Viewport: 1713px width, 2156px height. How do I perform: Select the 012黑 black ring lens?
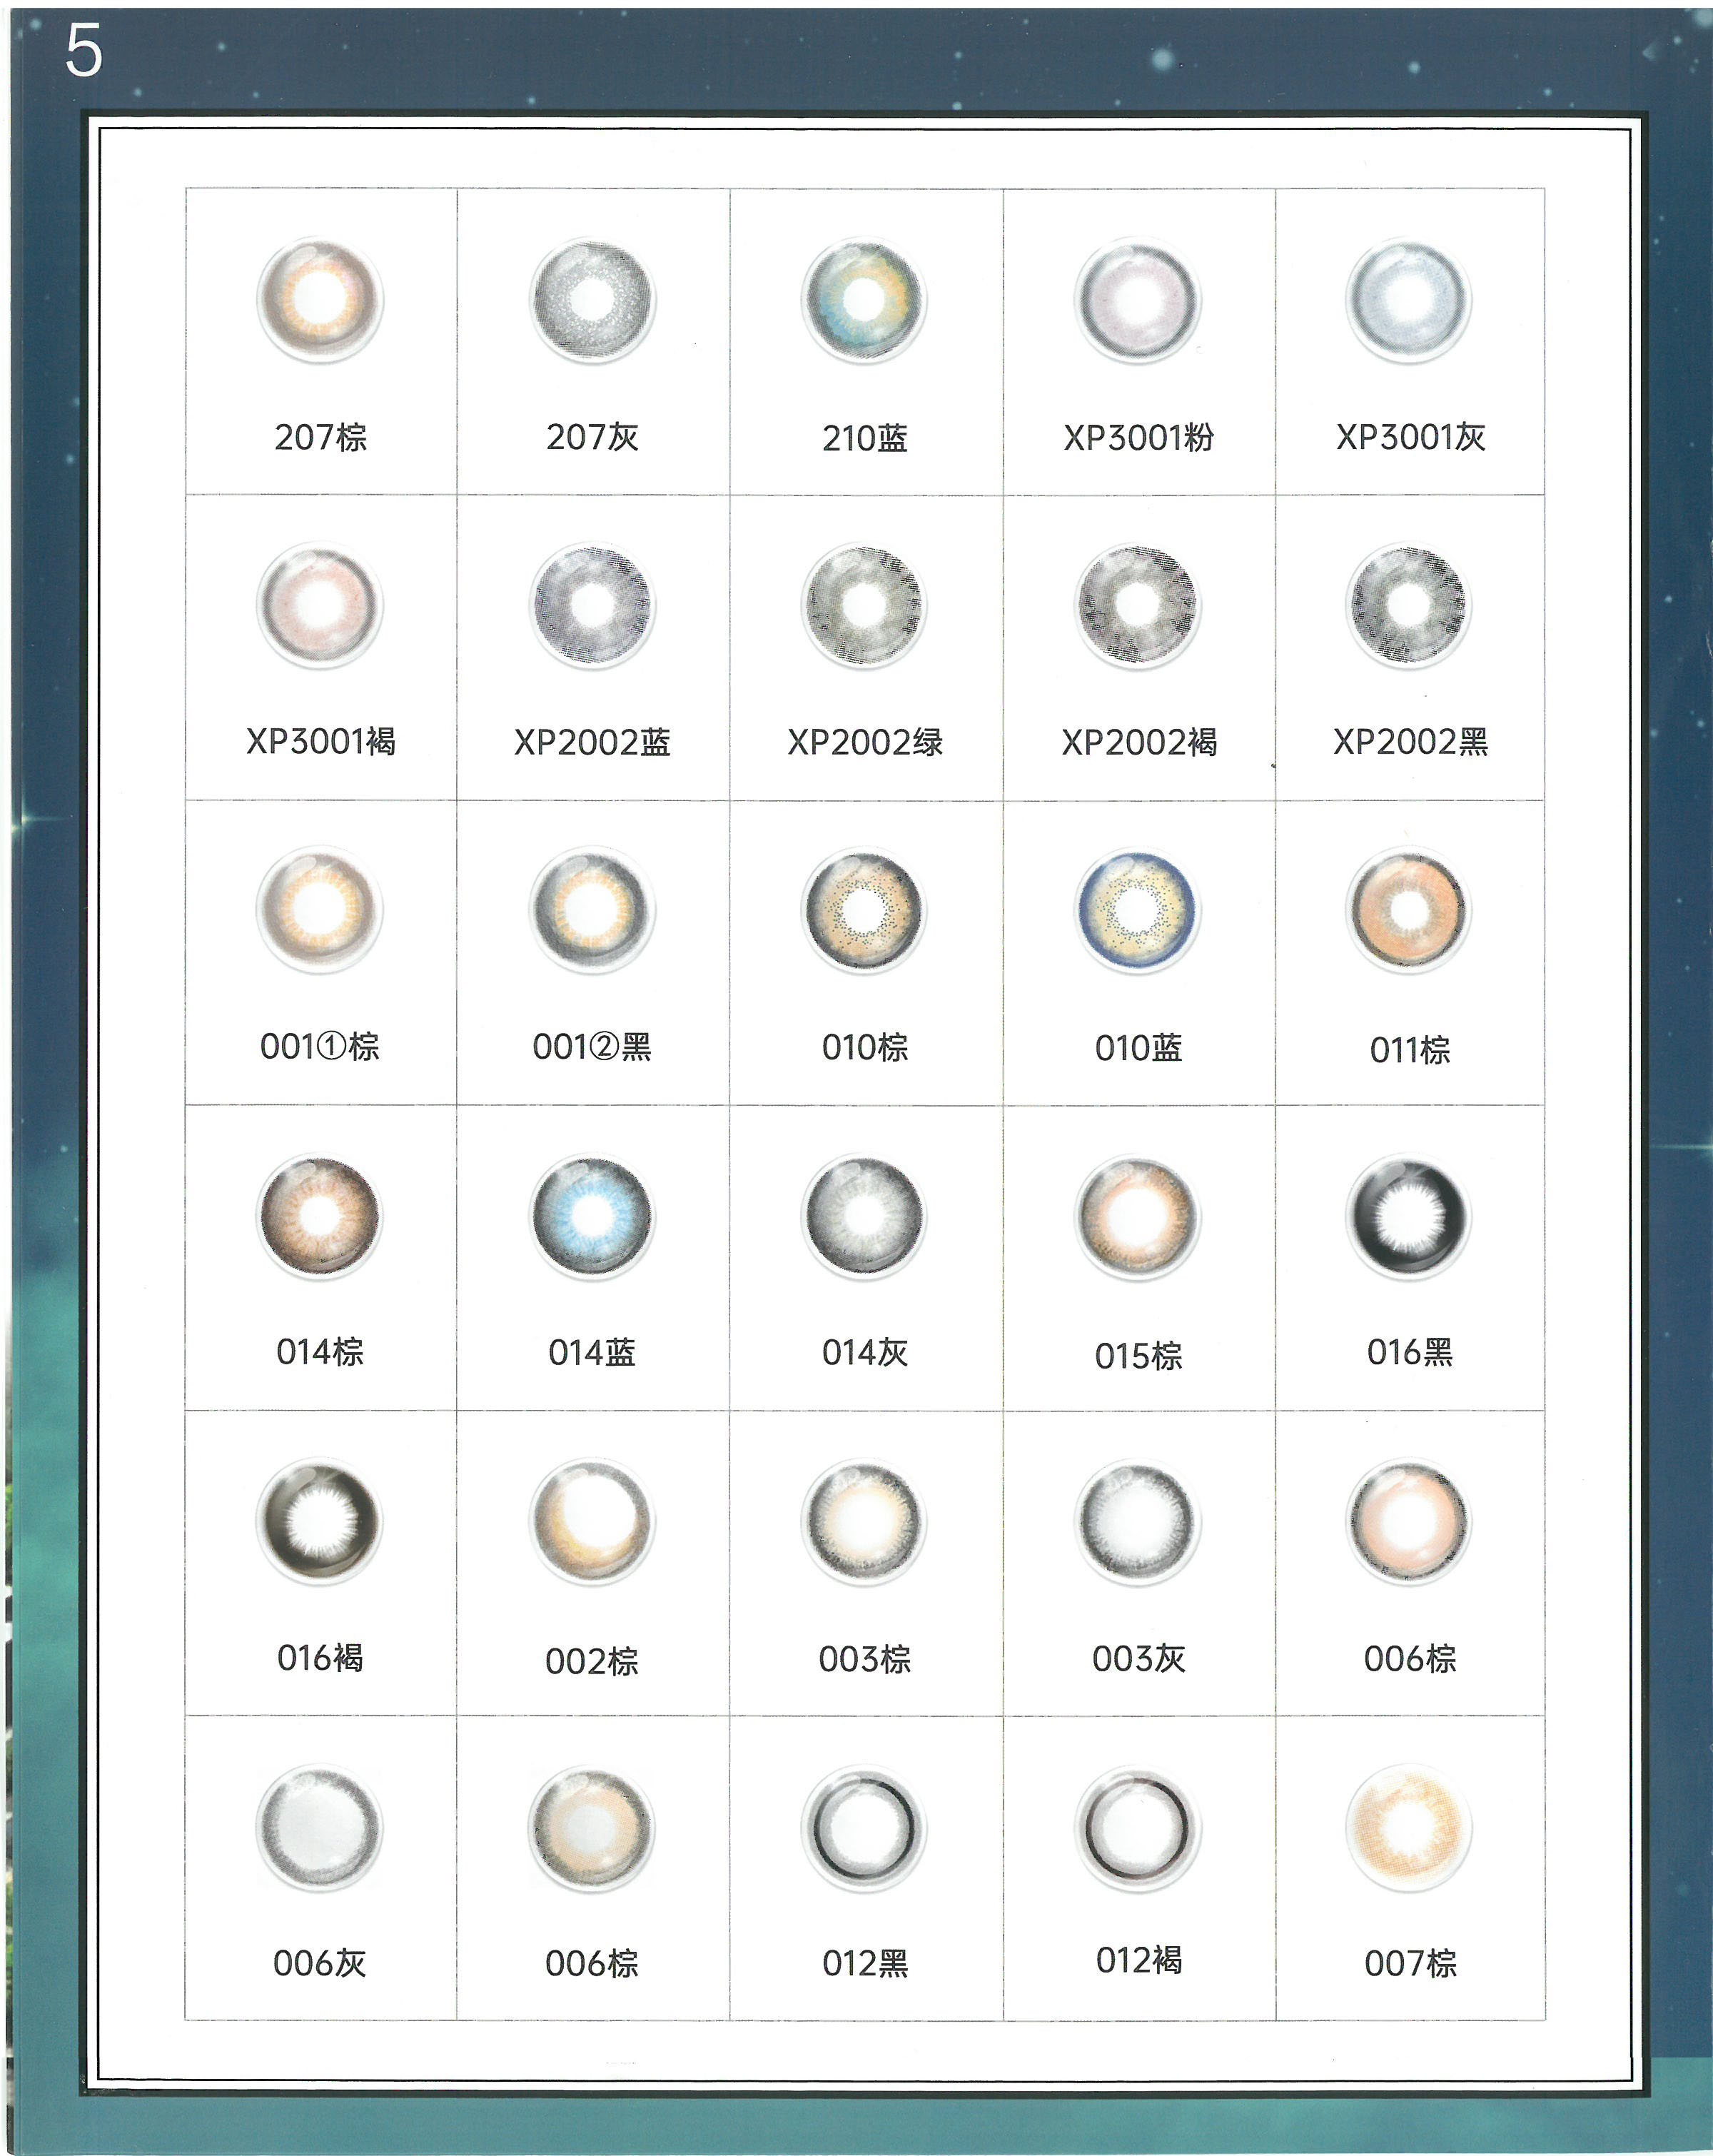click(864, 1828)
